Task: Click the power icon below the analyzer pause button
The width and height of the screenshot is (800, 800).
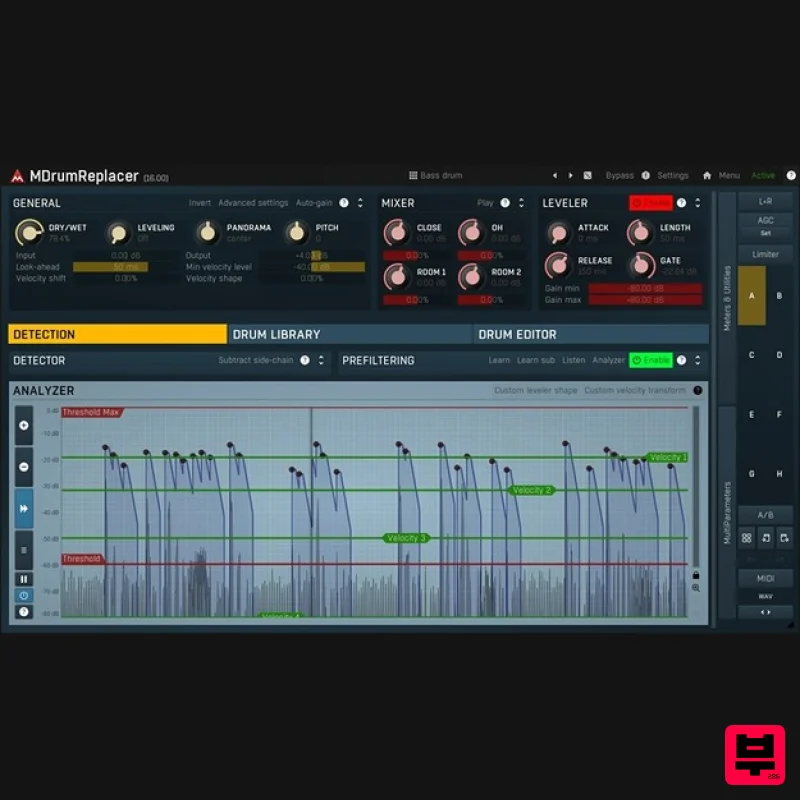Action: tap(24, 597)
